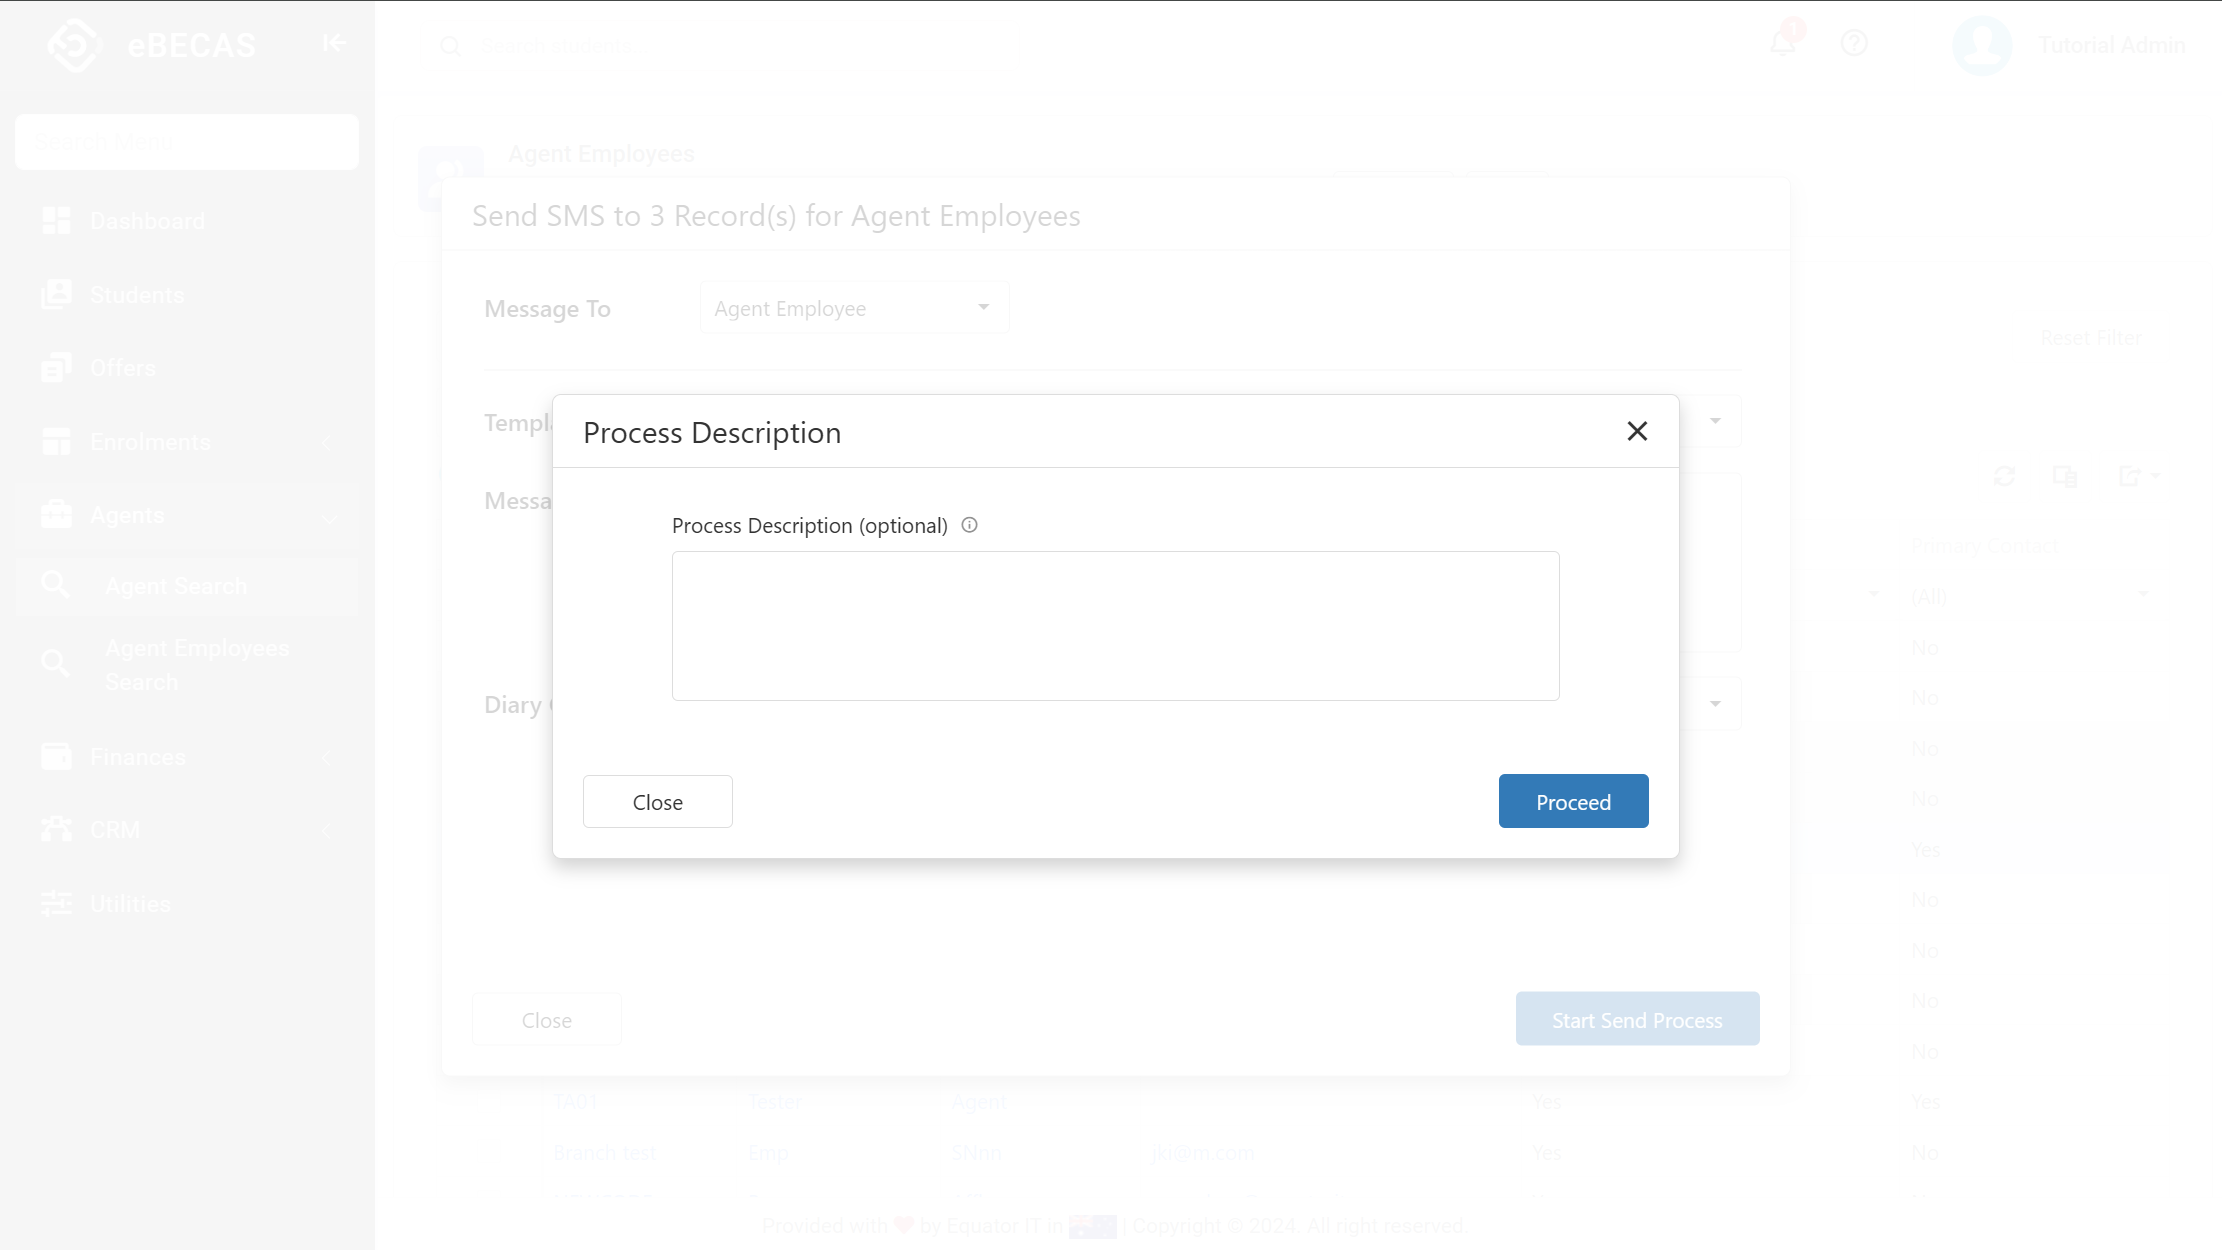Click the grid refresh icon
Screen dimensions: 2222x1250
2003,476
